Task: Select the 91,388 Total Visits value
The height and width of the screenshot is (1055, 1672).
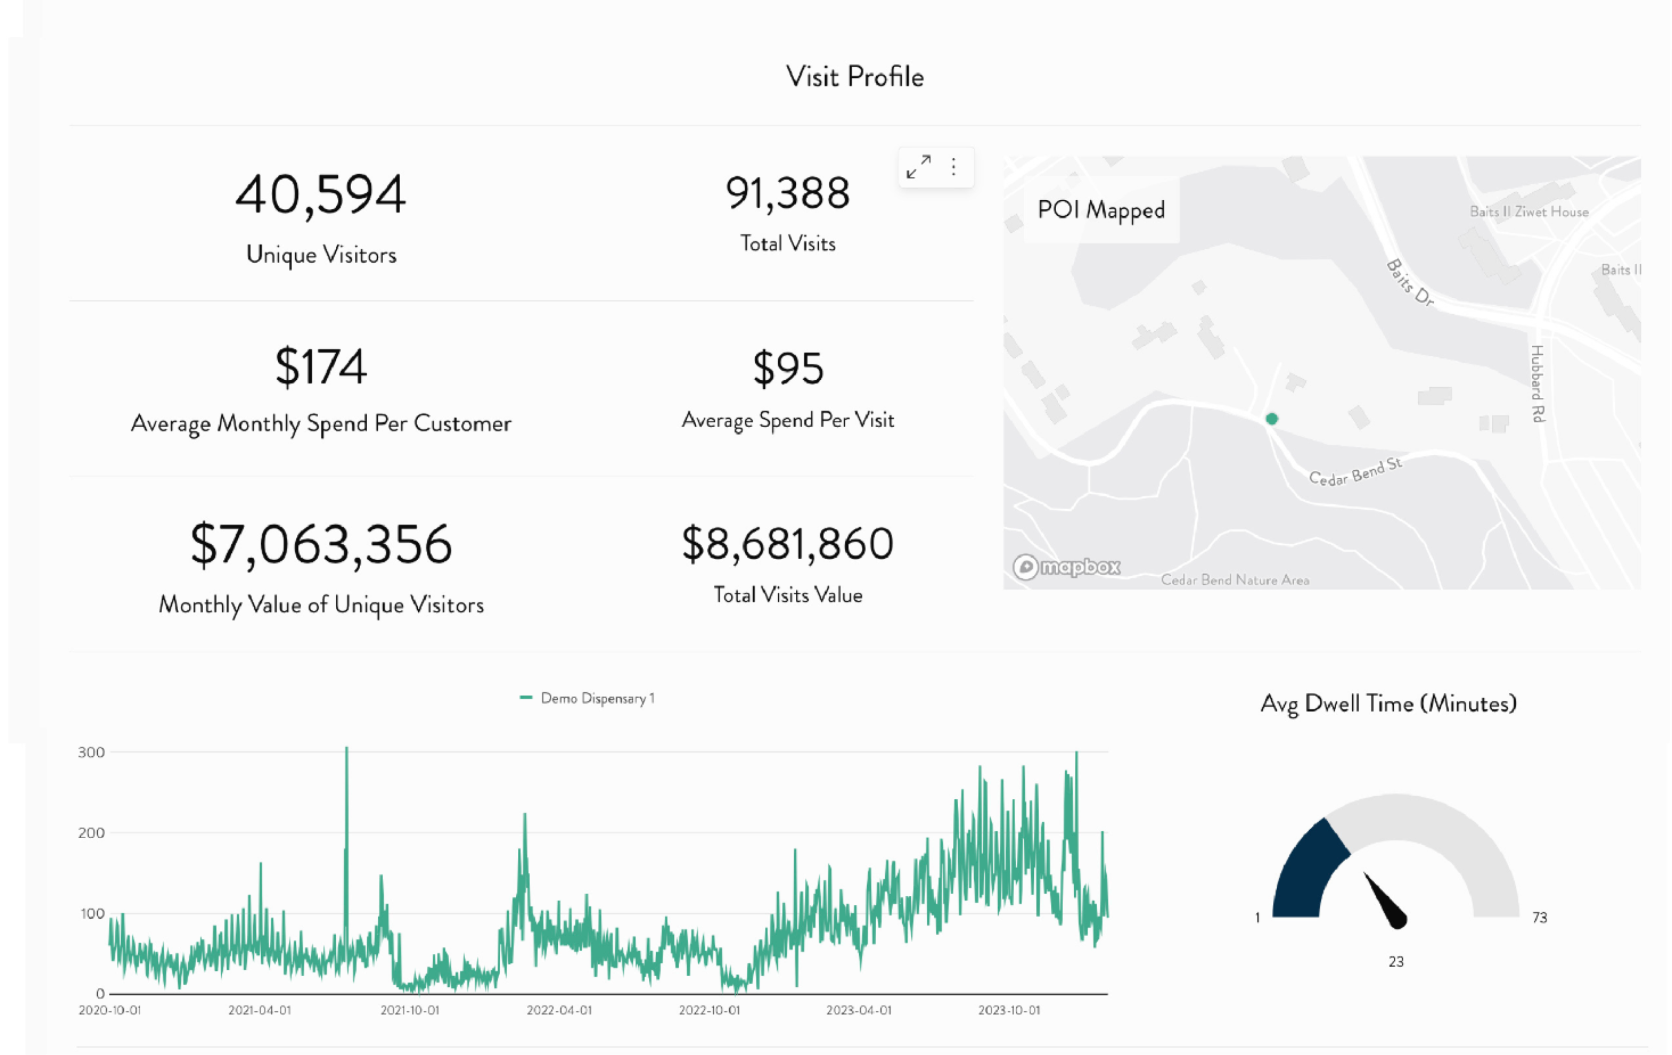Action: (x=788, y=193)
